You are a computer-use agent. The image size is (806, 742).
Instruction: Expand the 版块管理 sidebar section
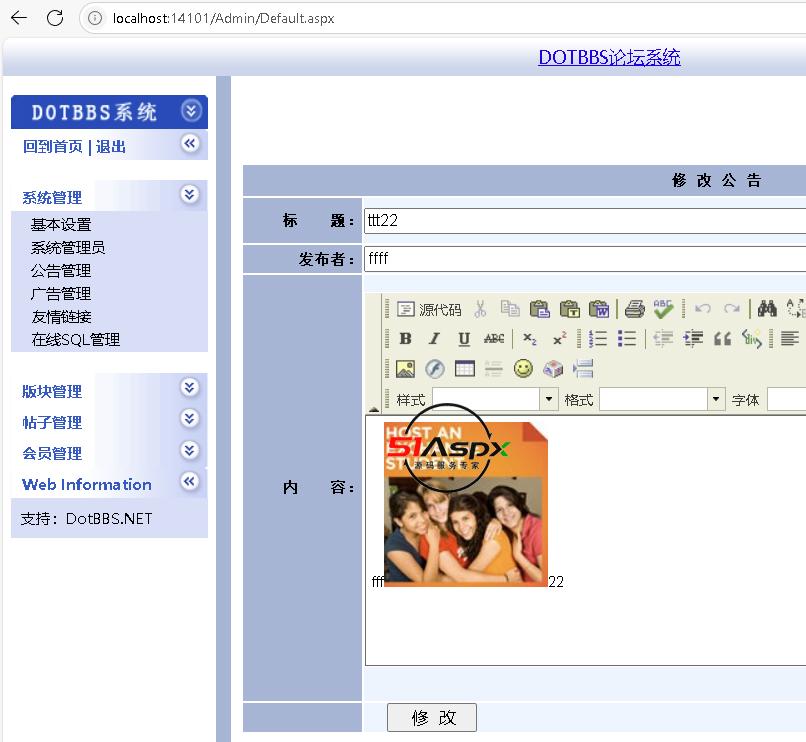(x=190, y=388)
